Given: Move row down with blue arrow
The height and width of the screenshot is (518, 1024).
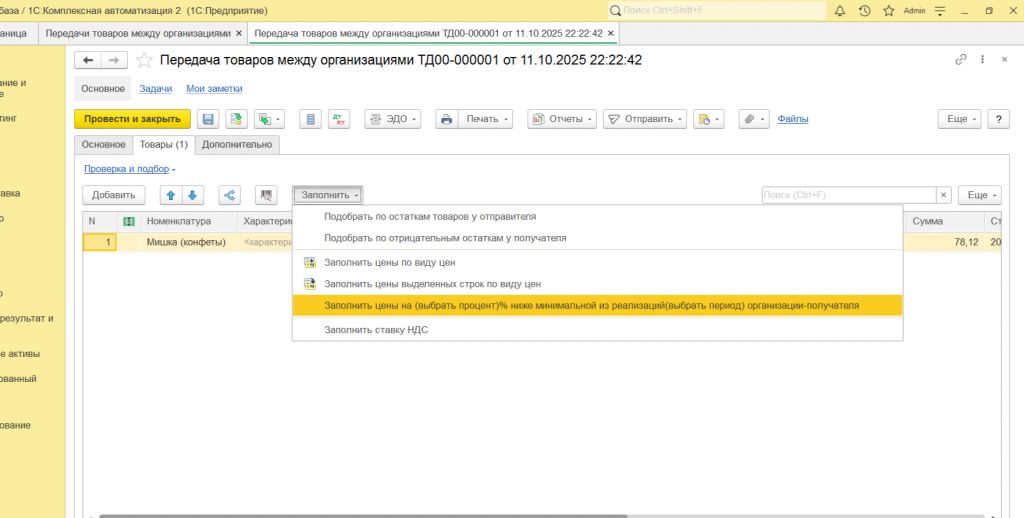Looking at the screenshot, I should click(x=193, y=195).
